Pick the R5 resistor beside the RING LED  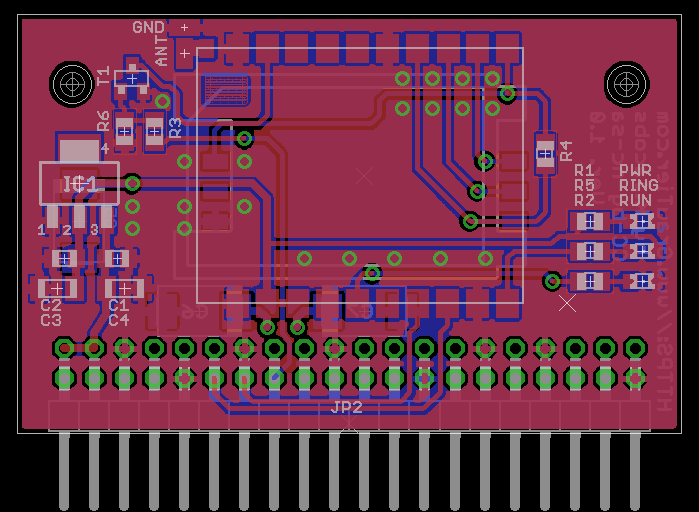pyautogui.click(x=590, y=251)
